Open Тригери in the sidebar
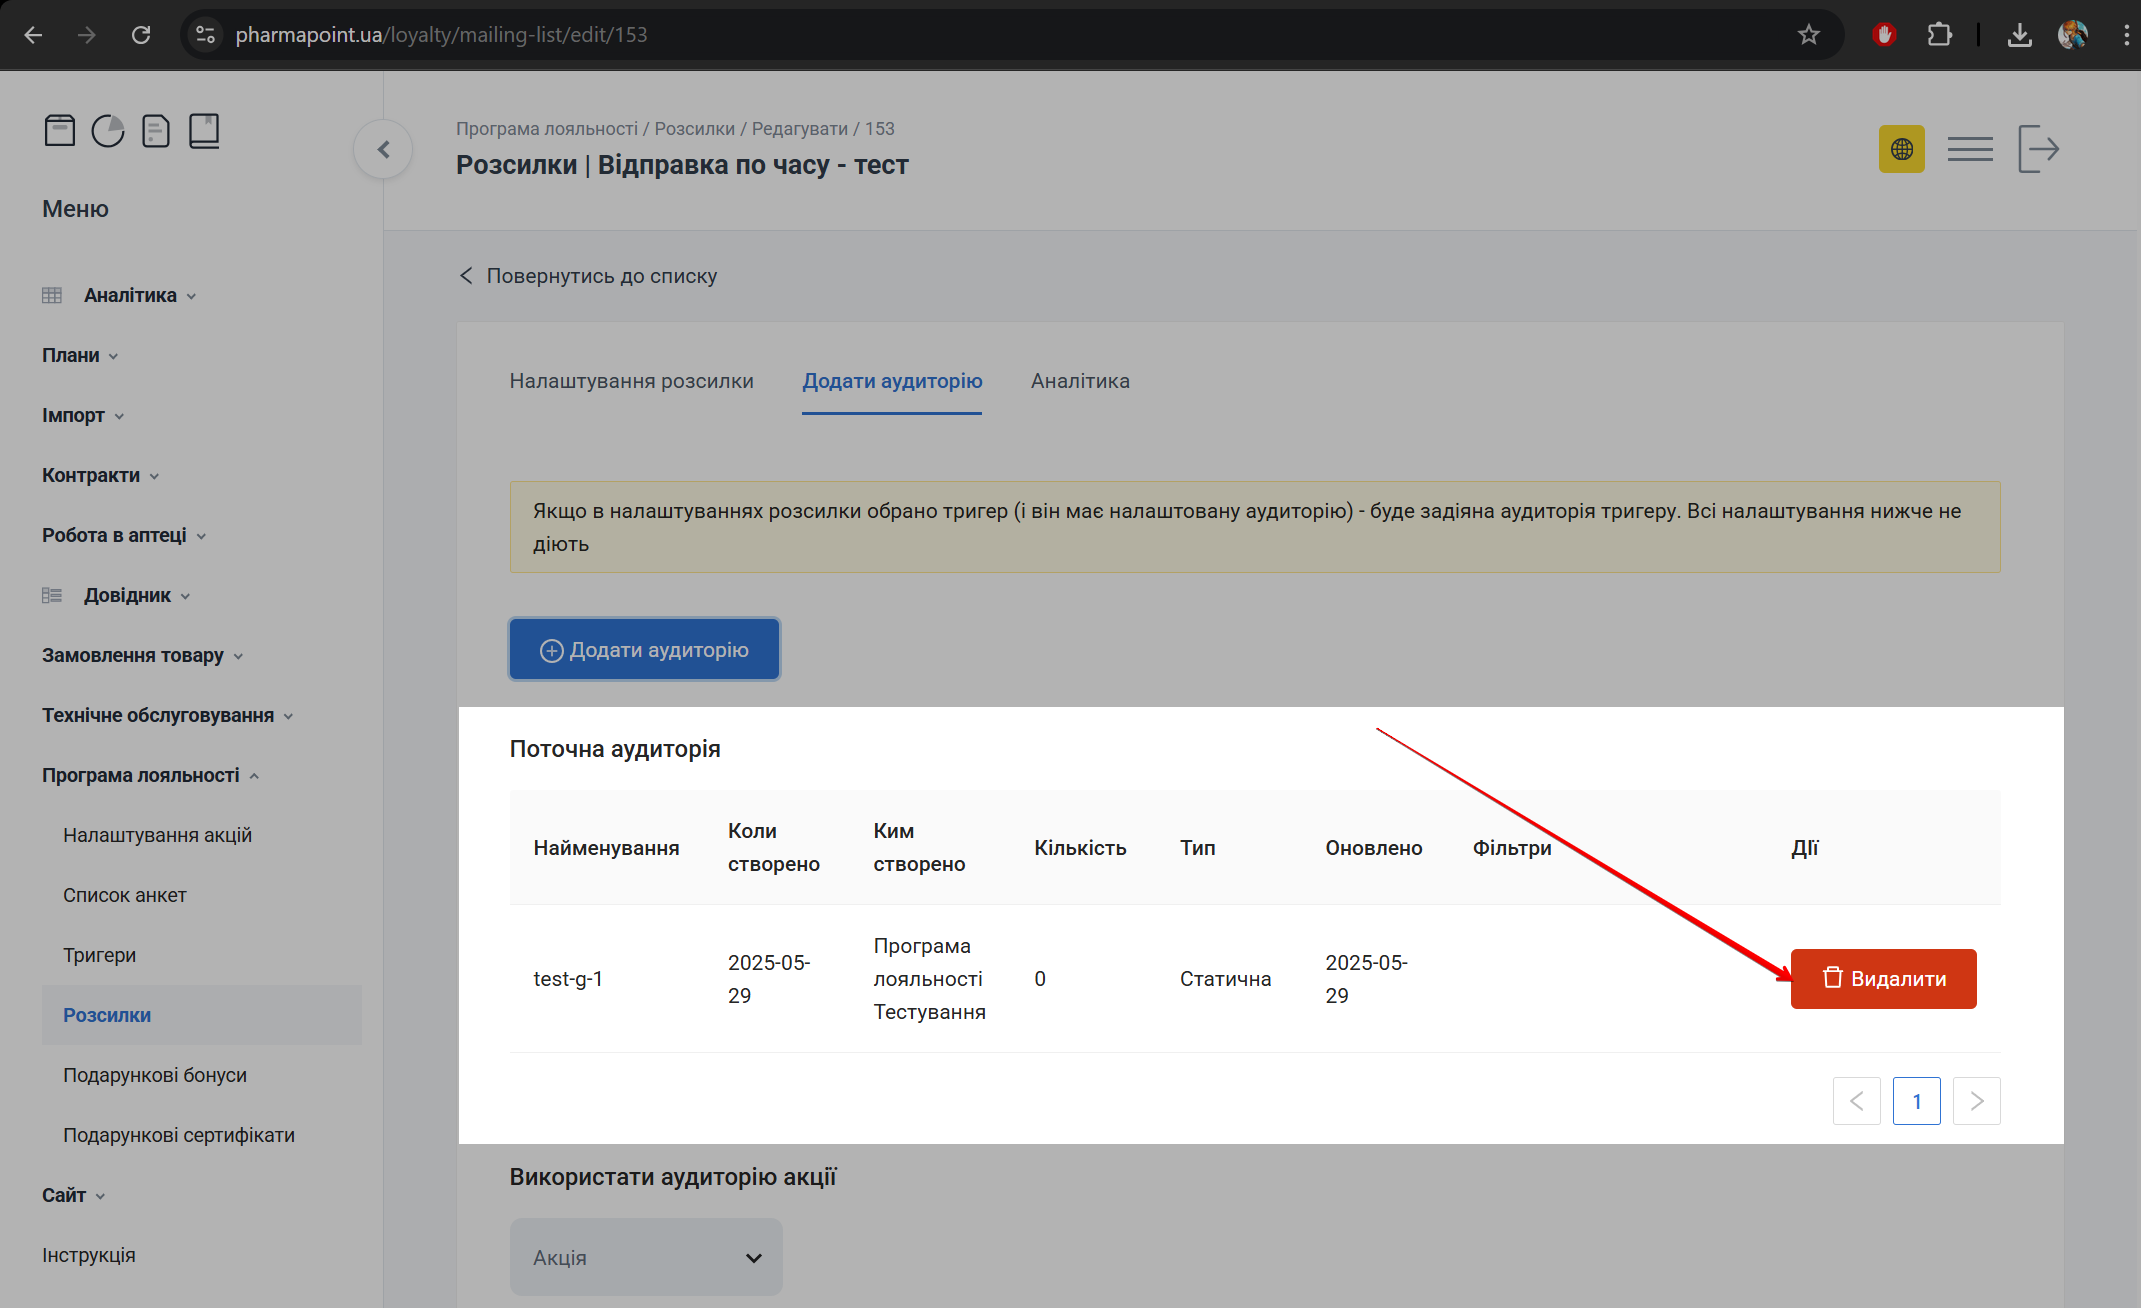Image resolution: width=2141 pixels, height=1308 pixels. (99, 955)
